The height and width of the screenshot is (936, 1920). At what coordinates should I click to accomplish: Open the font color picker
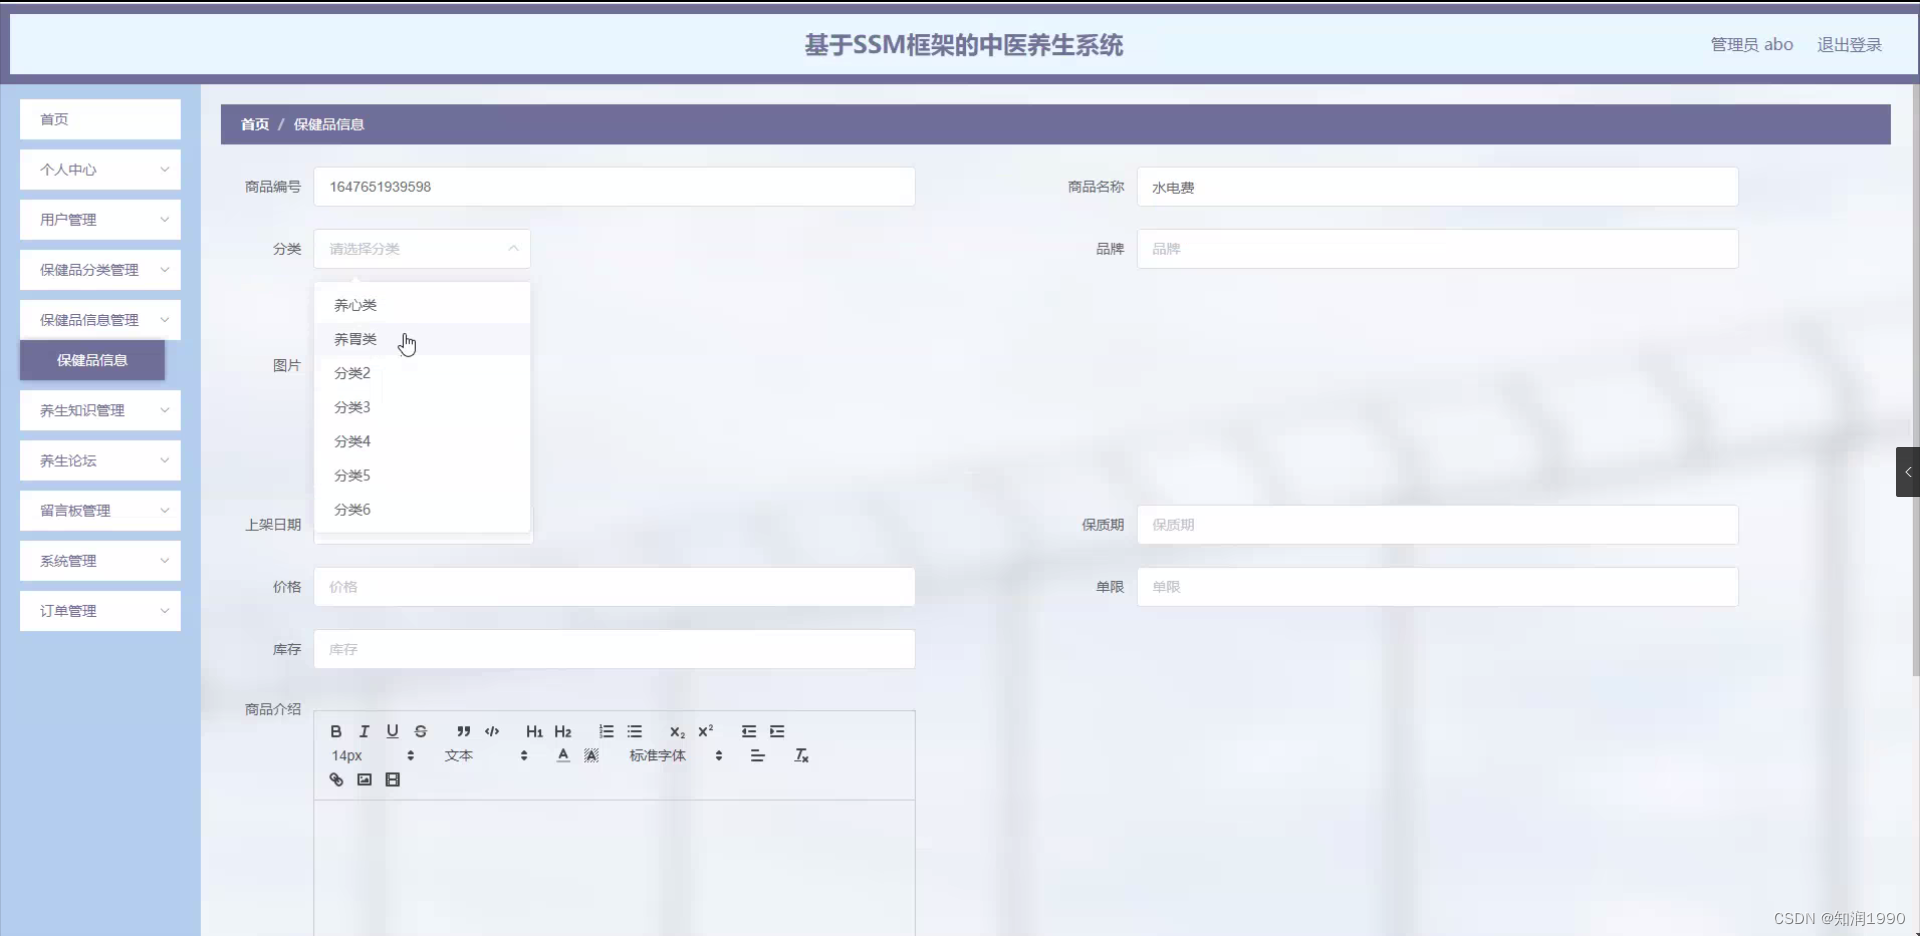(562, 755)
